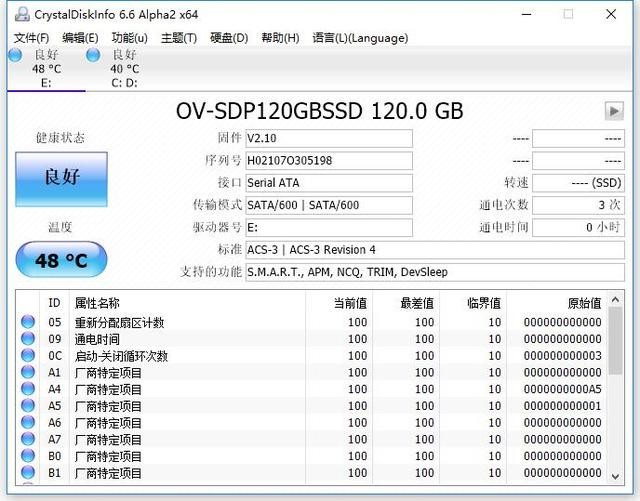Image resolution: width=640 pixels, height=501 pixels.
Task: Click the interface field Serial ATA
Action: 329,183
